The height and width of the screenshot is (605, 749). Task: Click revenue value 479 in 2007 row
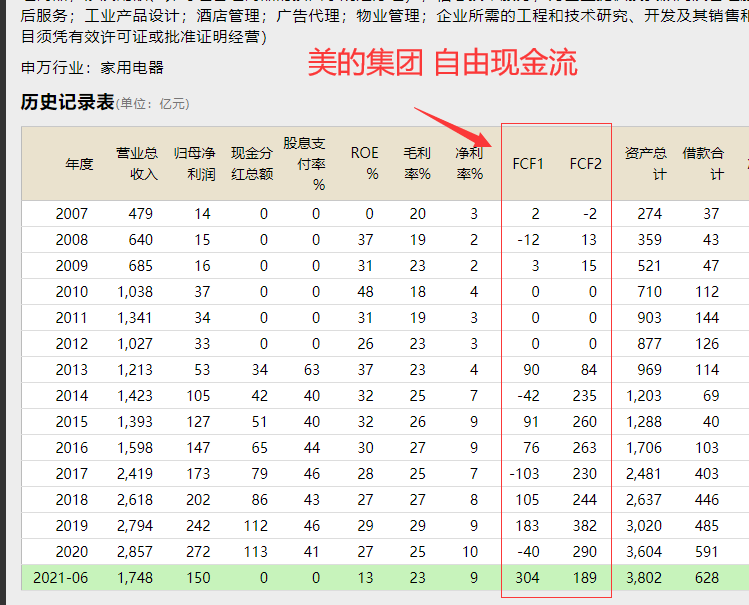pos(140,213)
